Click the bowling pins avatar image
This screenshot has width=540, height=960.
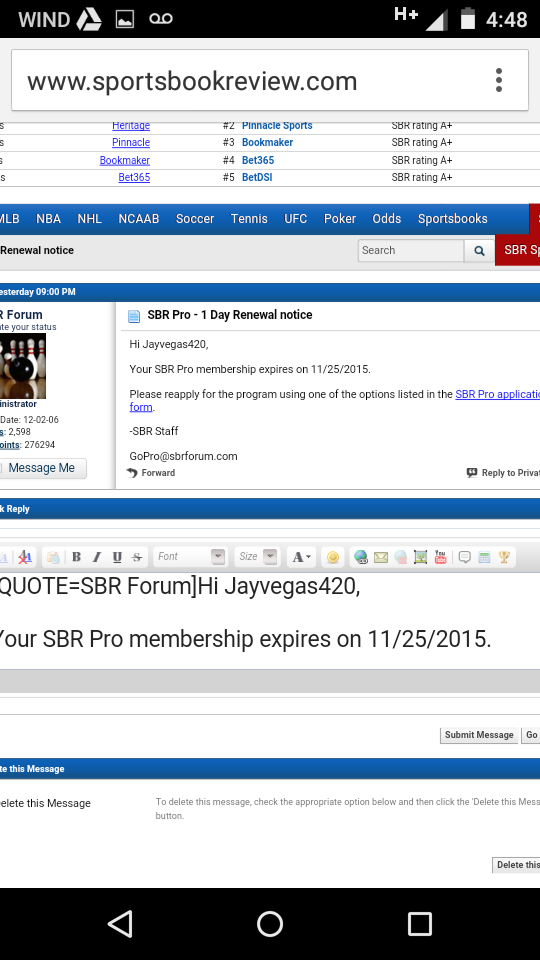click(23, 366)
